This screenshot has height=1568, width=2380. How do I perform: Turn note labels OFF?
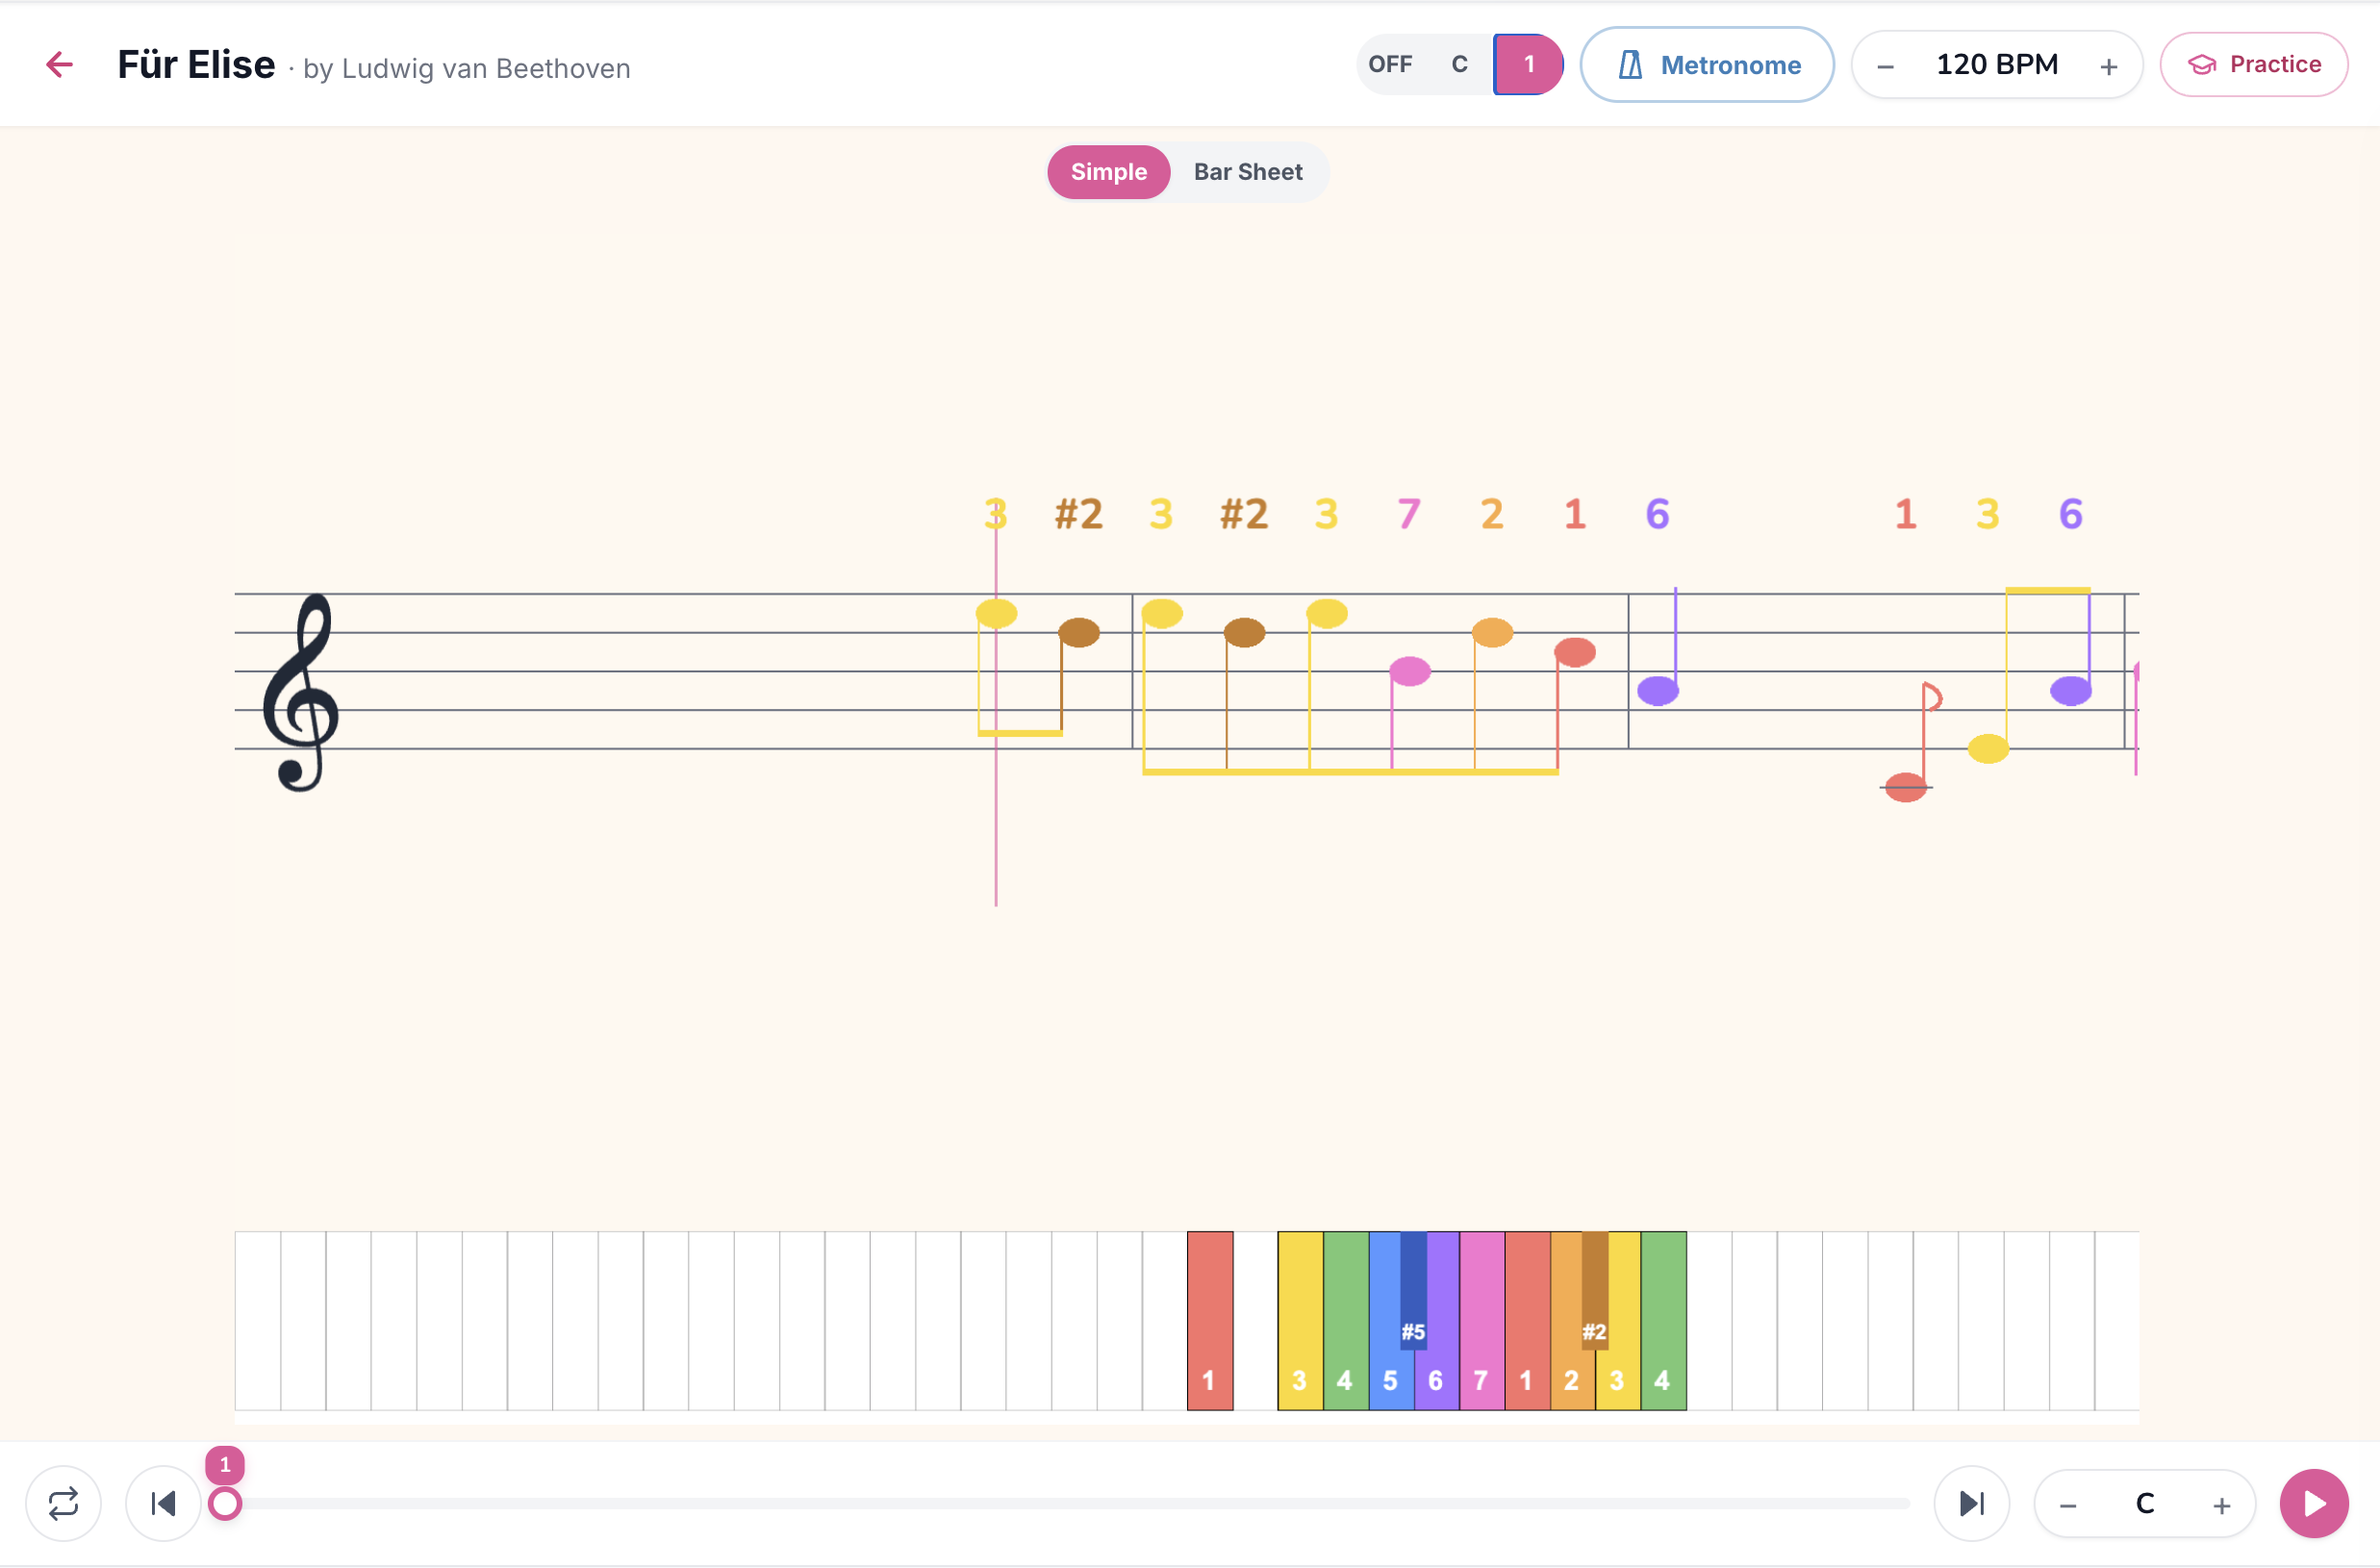(x=1390, y=64)
